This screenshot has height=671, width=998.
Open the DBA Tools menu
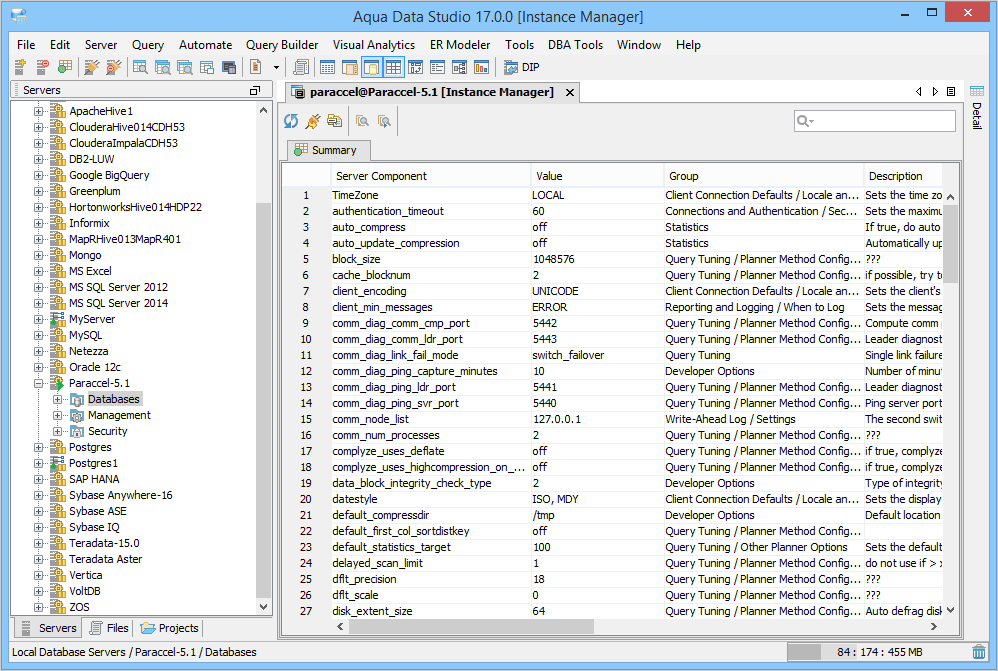(x=575, y=45)
